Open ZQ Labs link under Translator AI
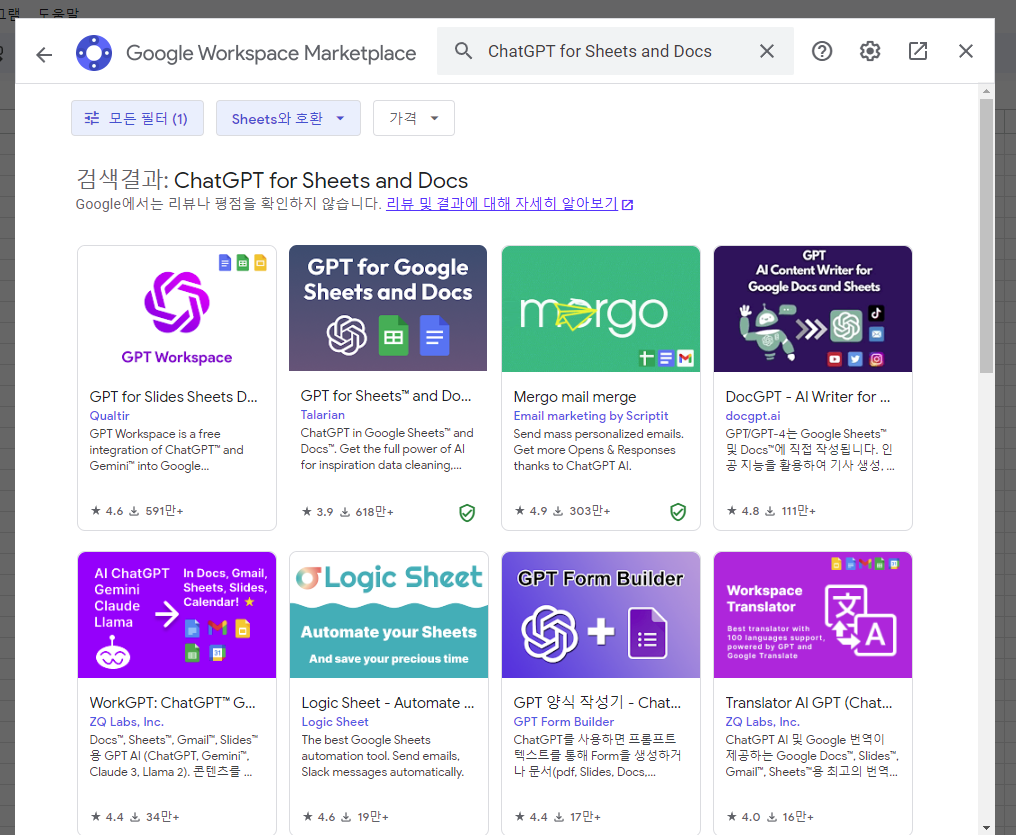Viewport: 1016px width, 835px height. pyautogui.click(x=763, y=722)
